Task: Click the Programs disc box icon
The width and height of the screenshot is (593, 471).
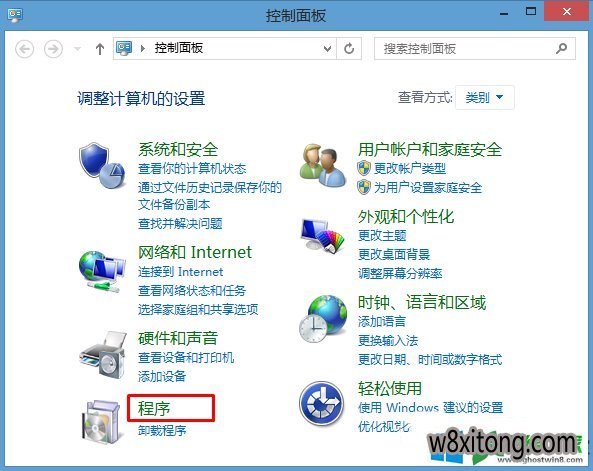Action: pos(102,421)
